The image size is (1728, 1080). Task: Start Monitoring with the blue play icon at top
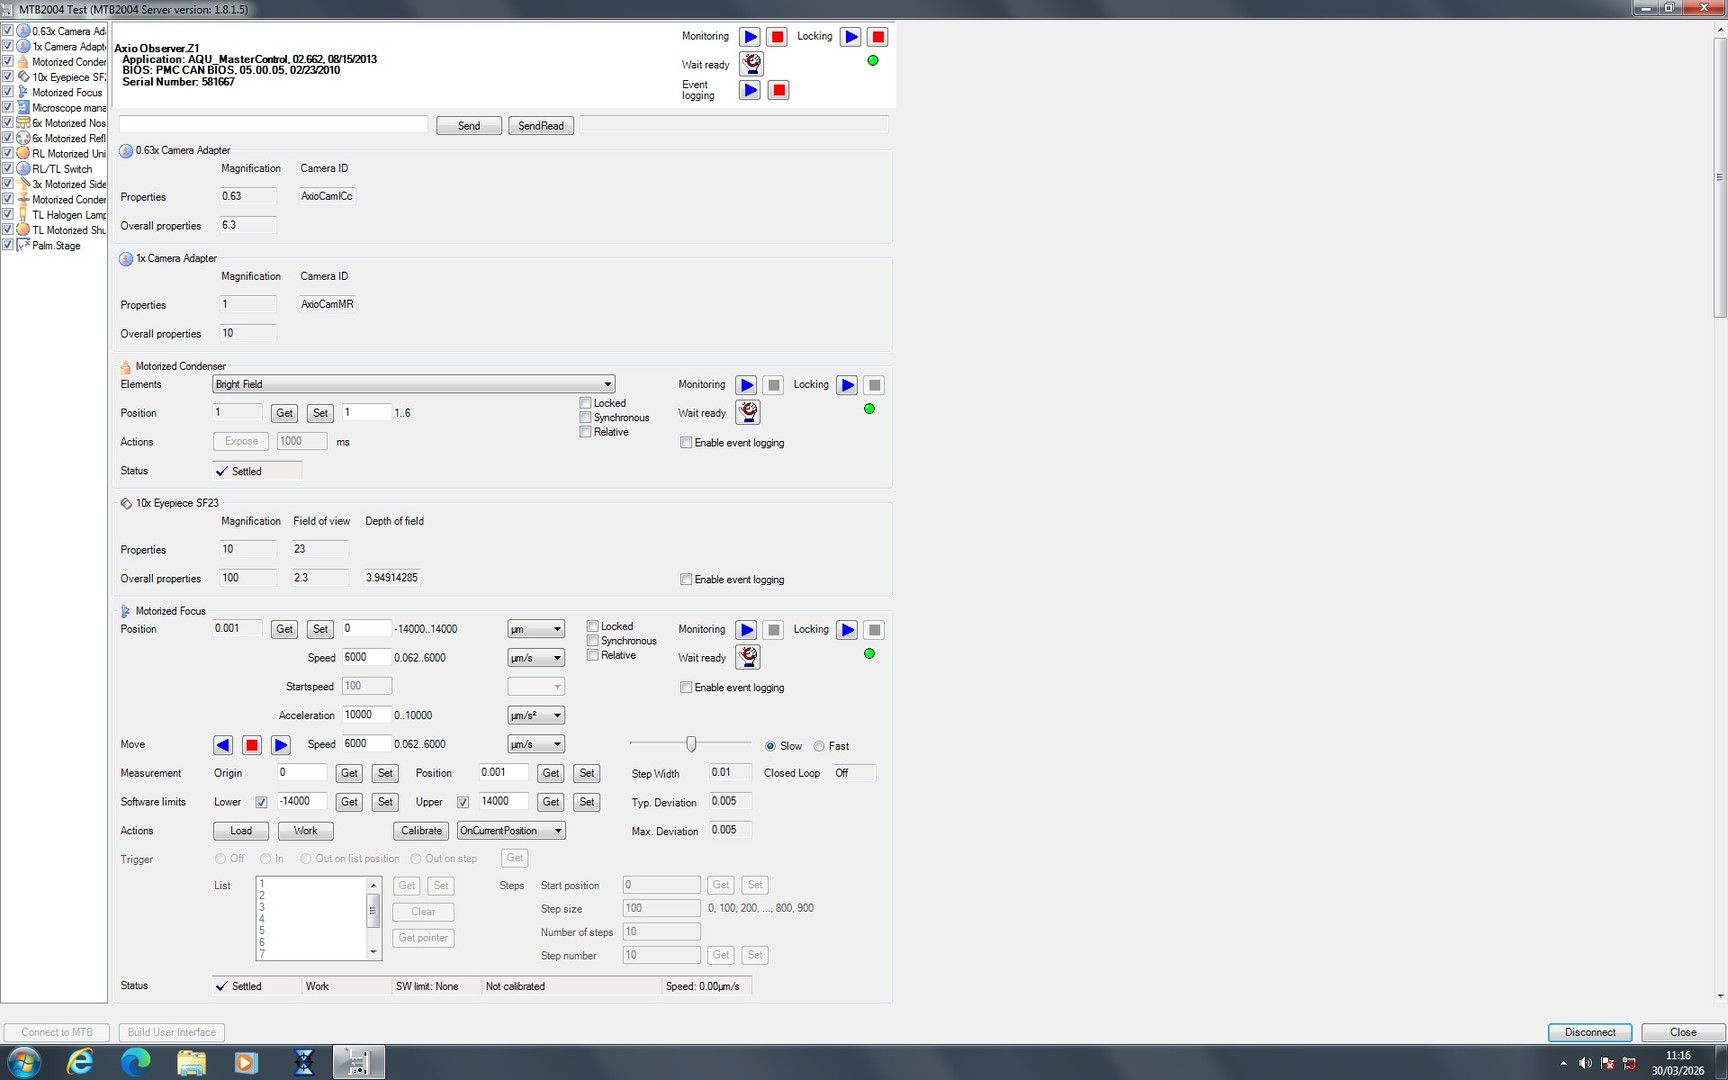click(750, 36)
